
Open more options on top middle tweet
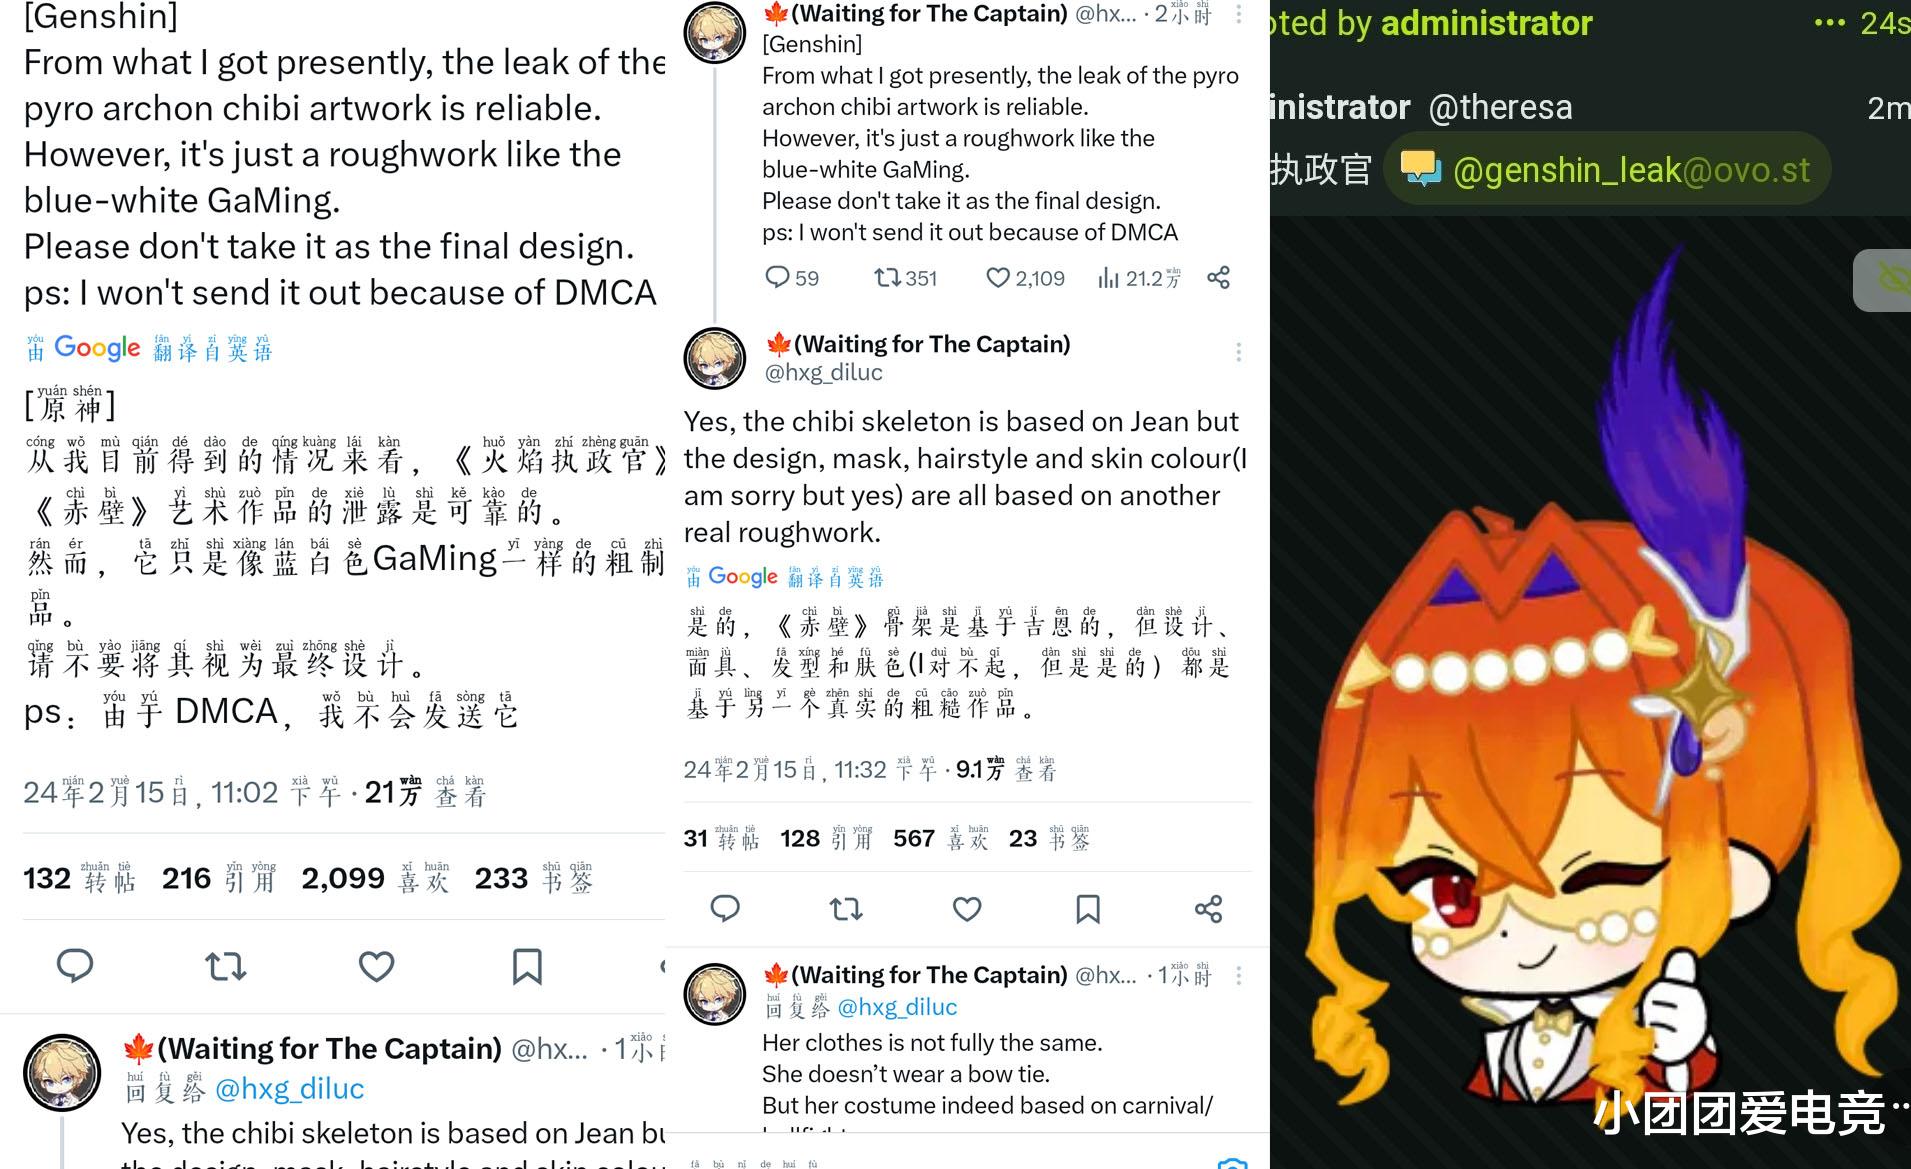pyautogui.click(x=1239, y=14)
